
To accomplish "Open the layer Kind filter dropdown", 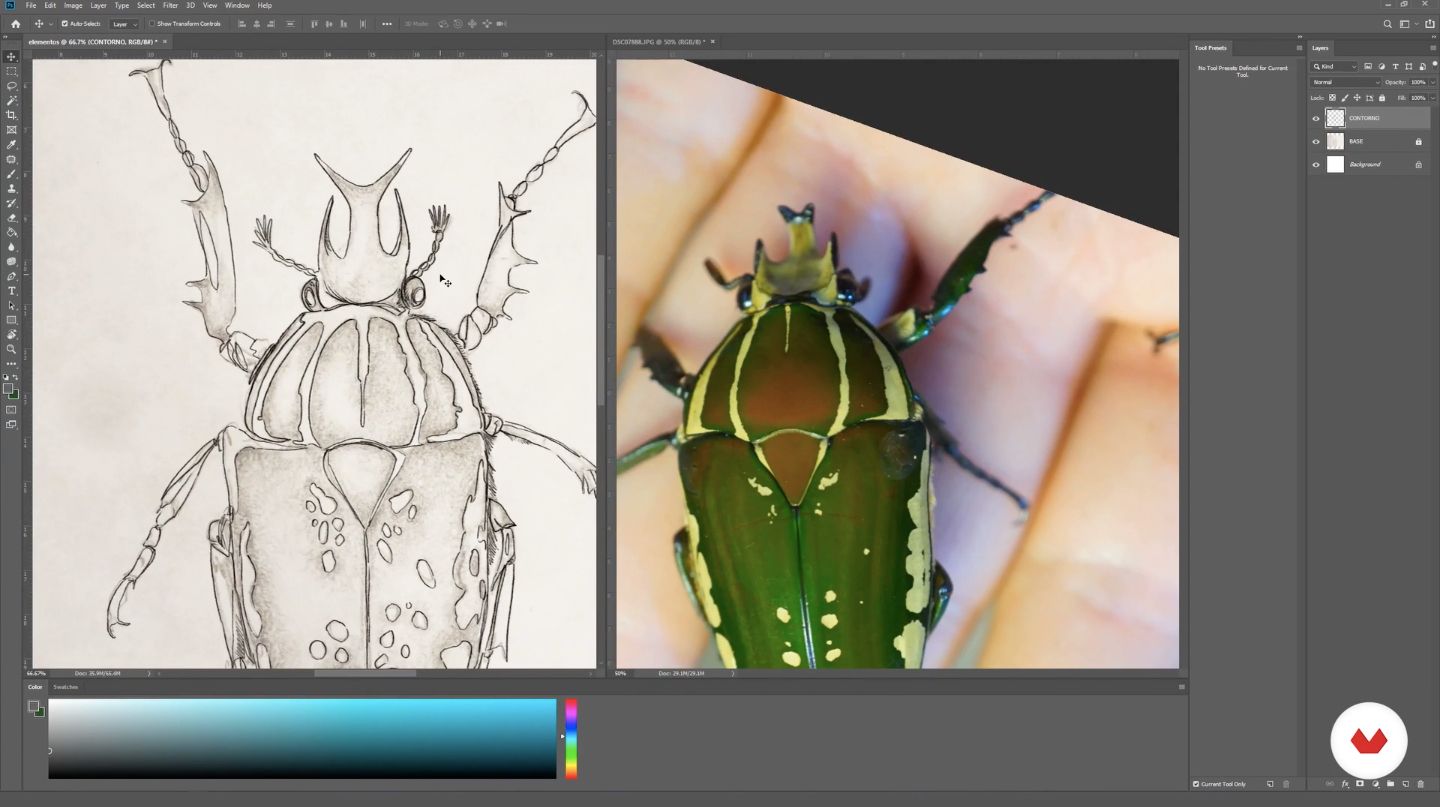I will [x=1334, y=67].
